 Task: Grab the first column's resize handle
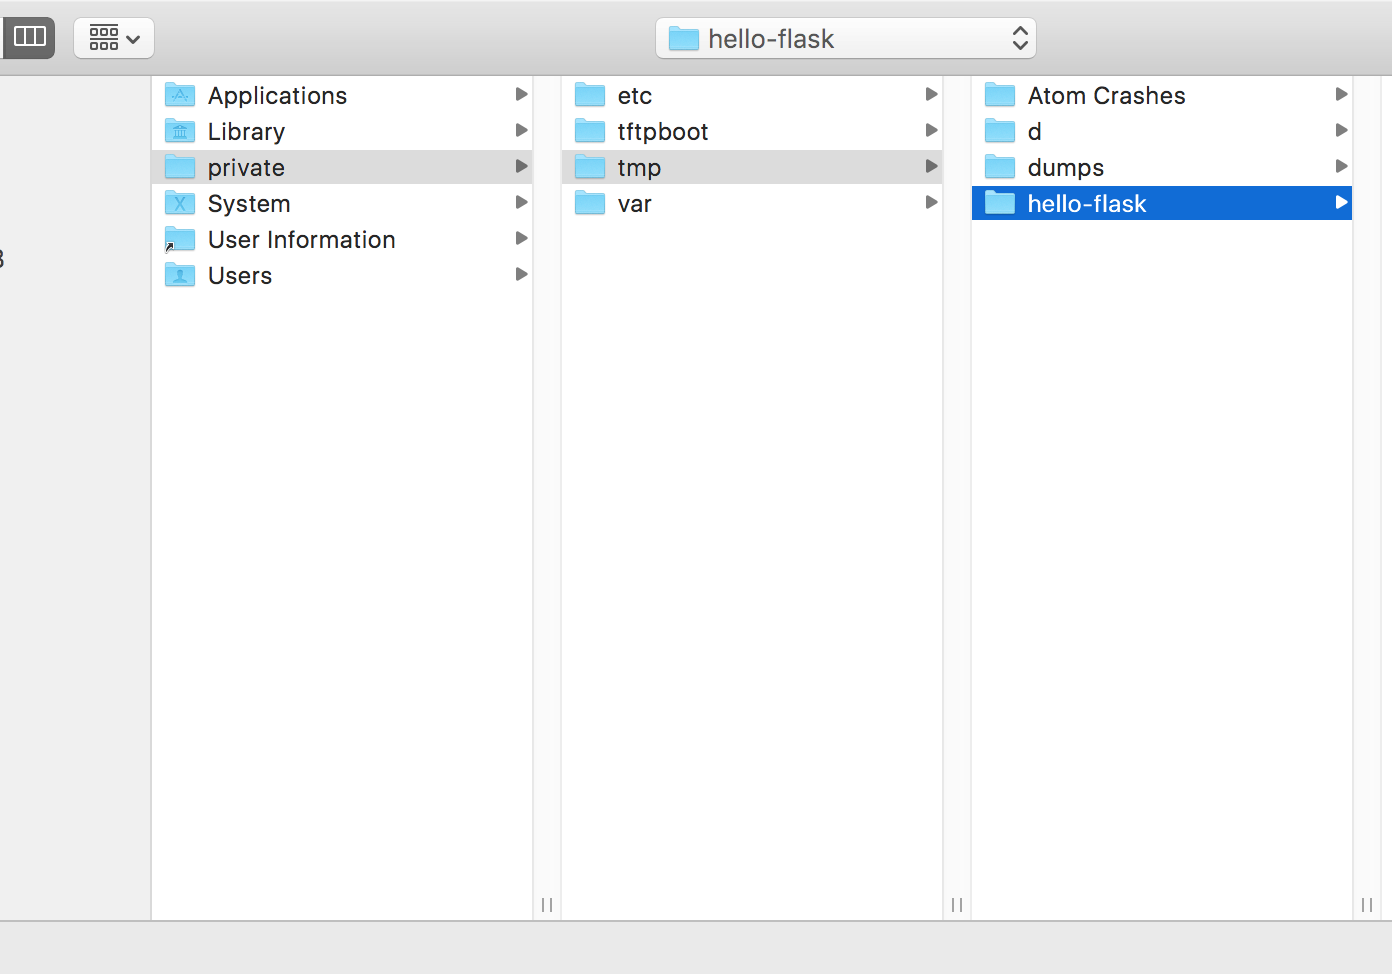click(x=547, y=904)
